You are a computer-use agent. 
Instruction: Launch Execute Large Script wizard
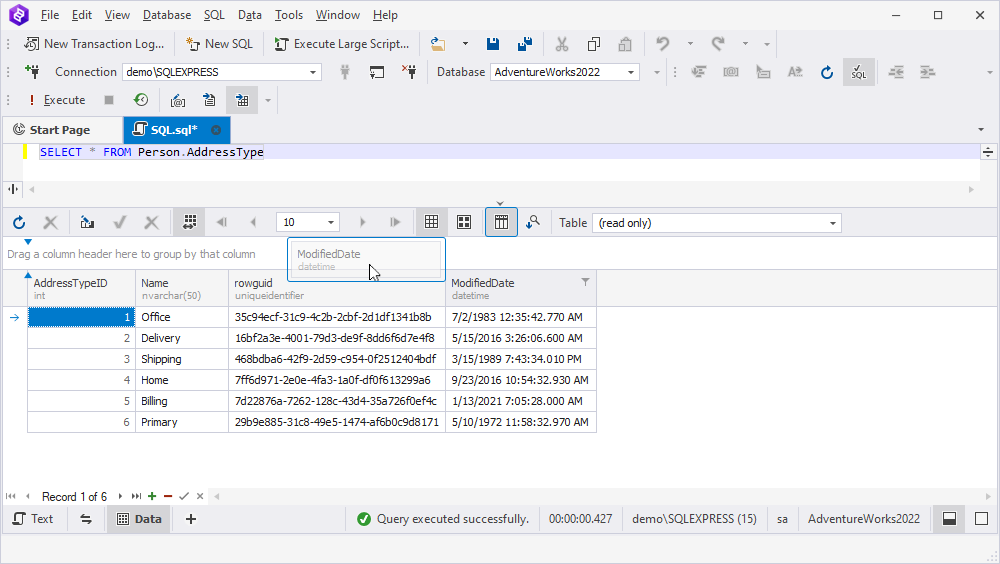[342, 44]
